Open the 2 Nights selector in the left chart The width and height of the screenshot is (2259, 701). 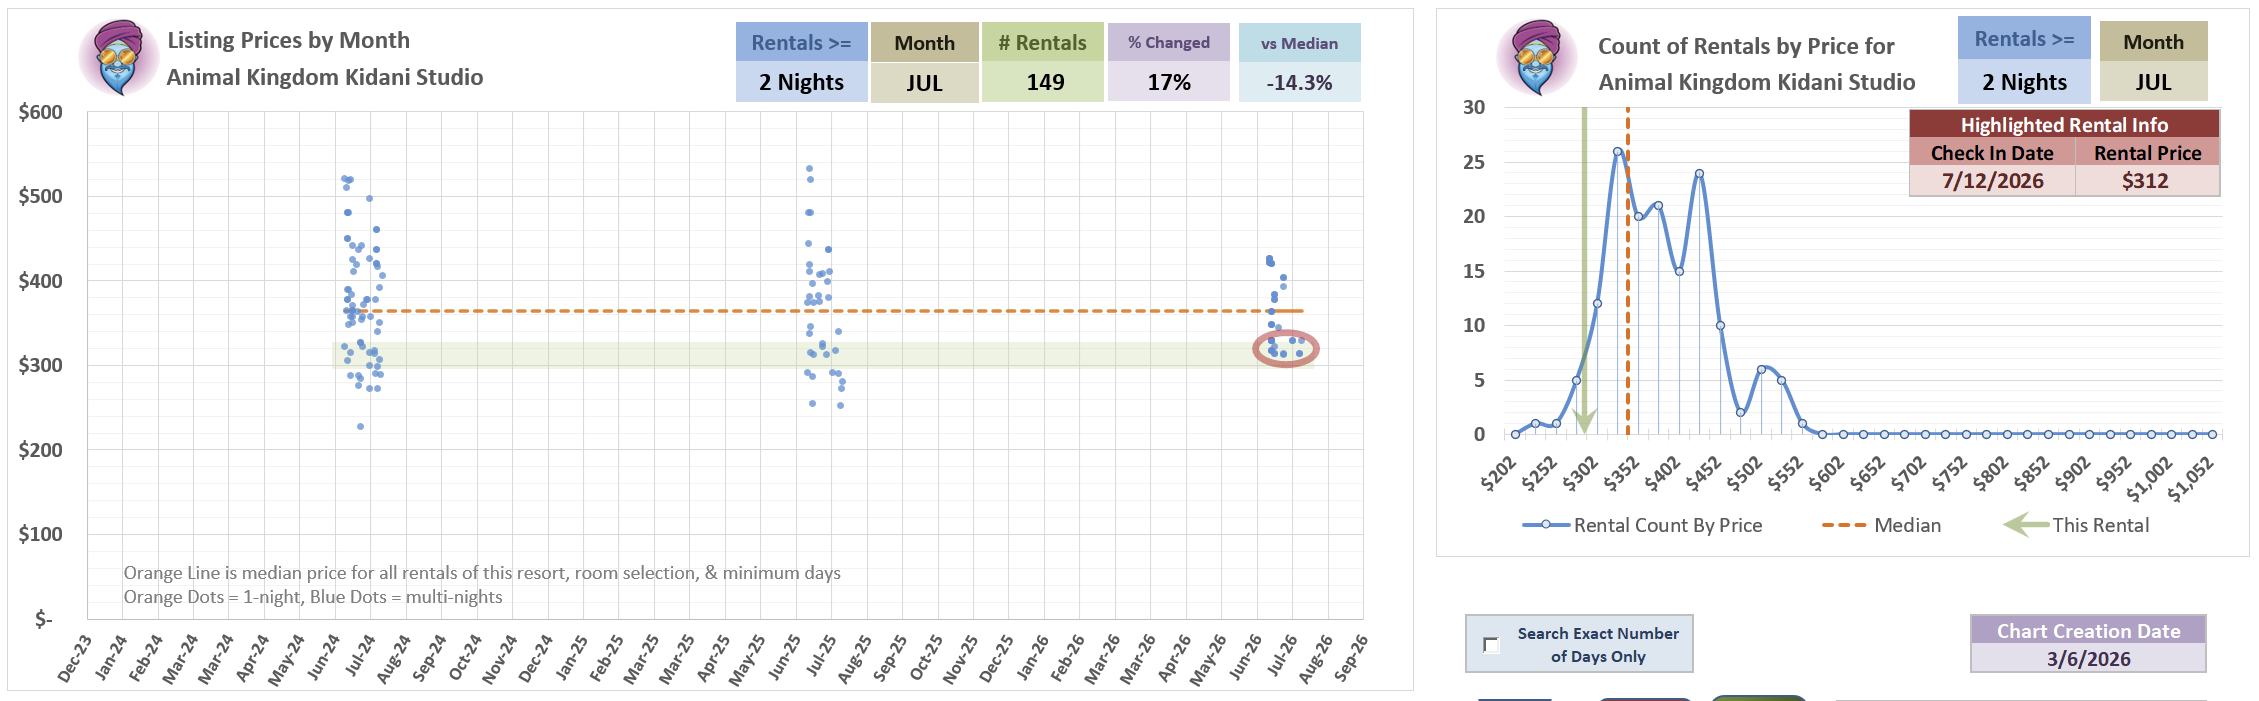coord(802,82)
